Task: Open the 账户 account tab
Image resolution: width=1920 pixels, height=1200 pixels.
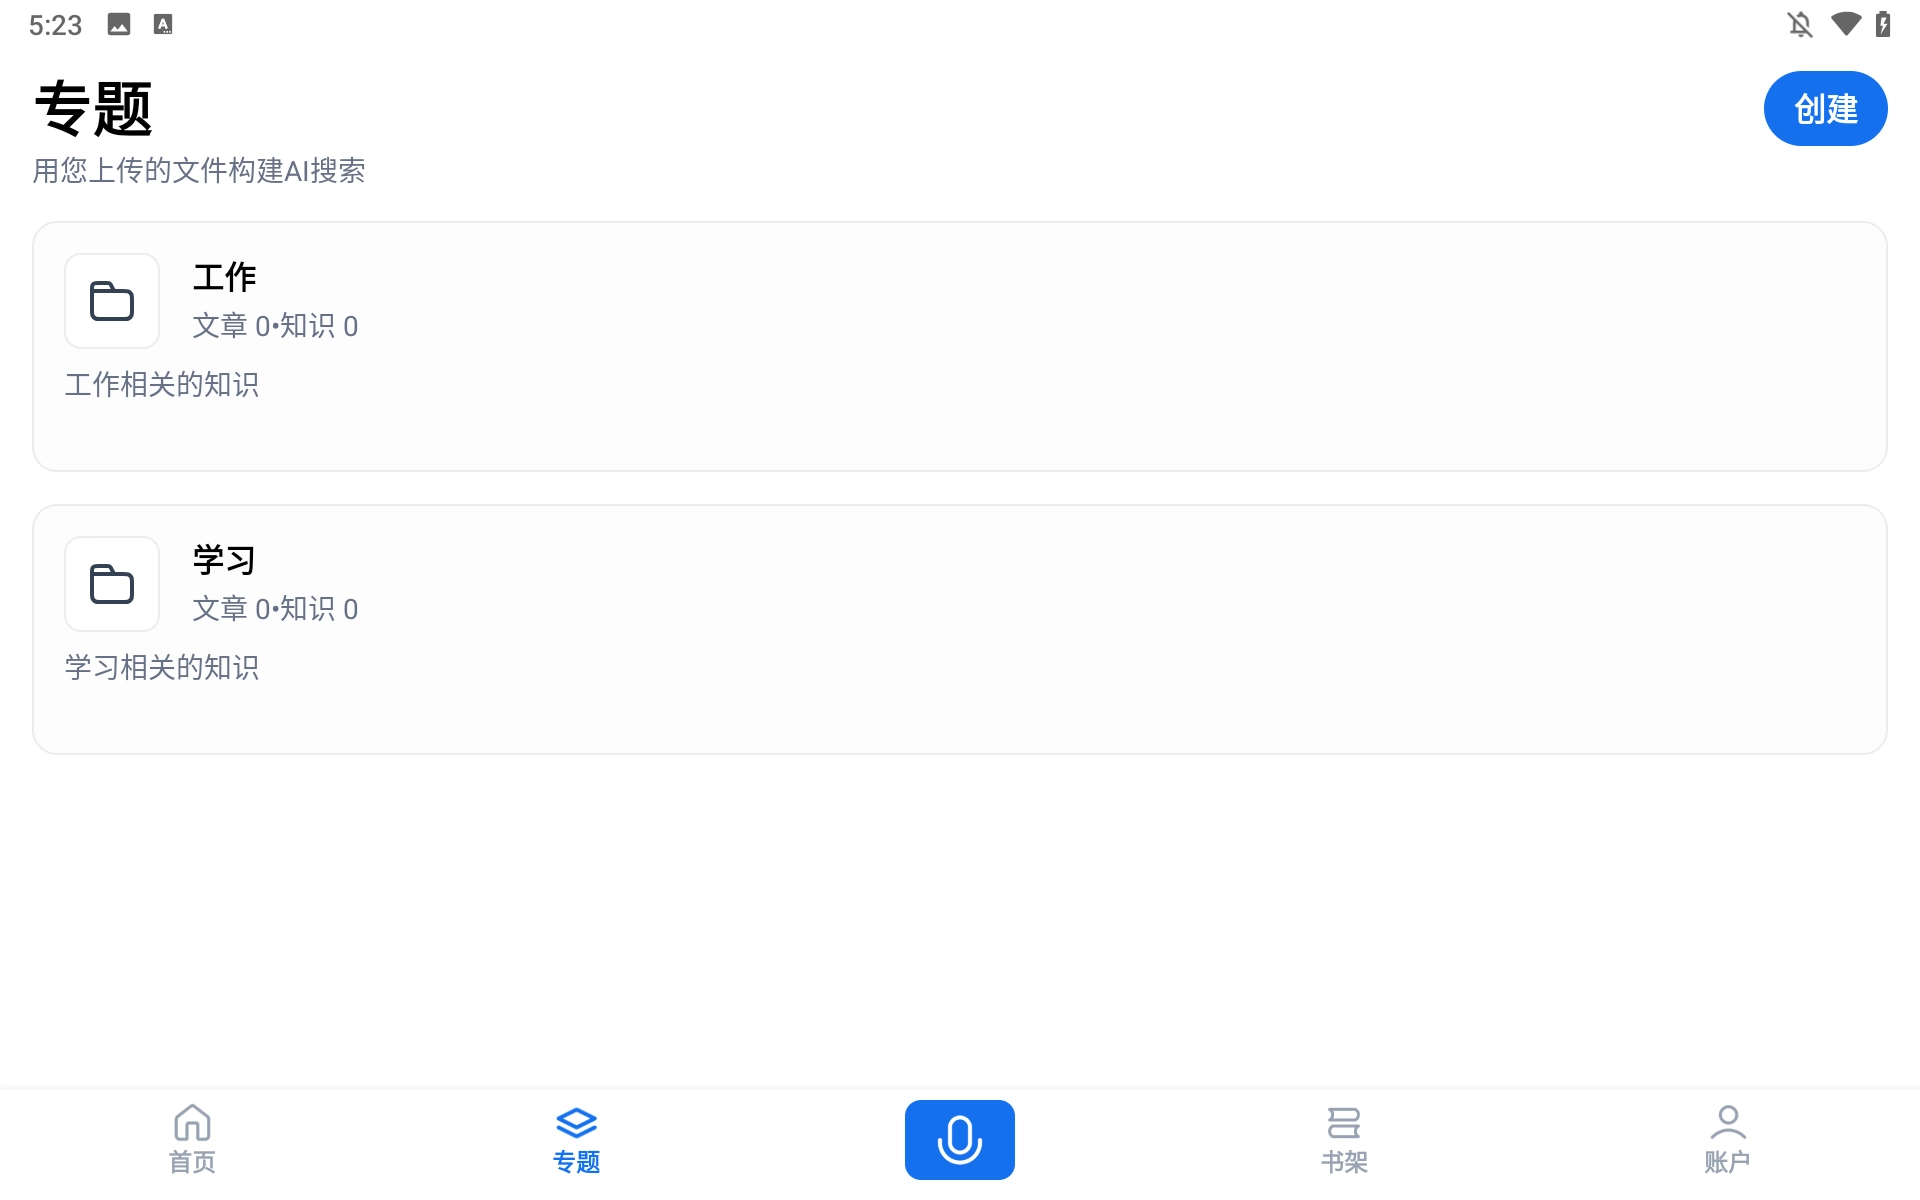Action: pos(1727,1140)
